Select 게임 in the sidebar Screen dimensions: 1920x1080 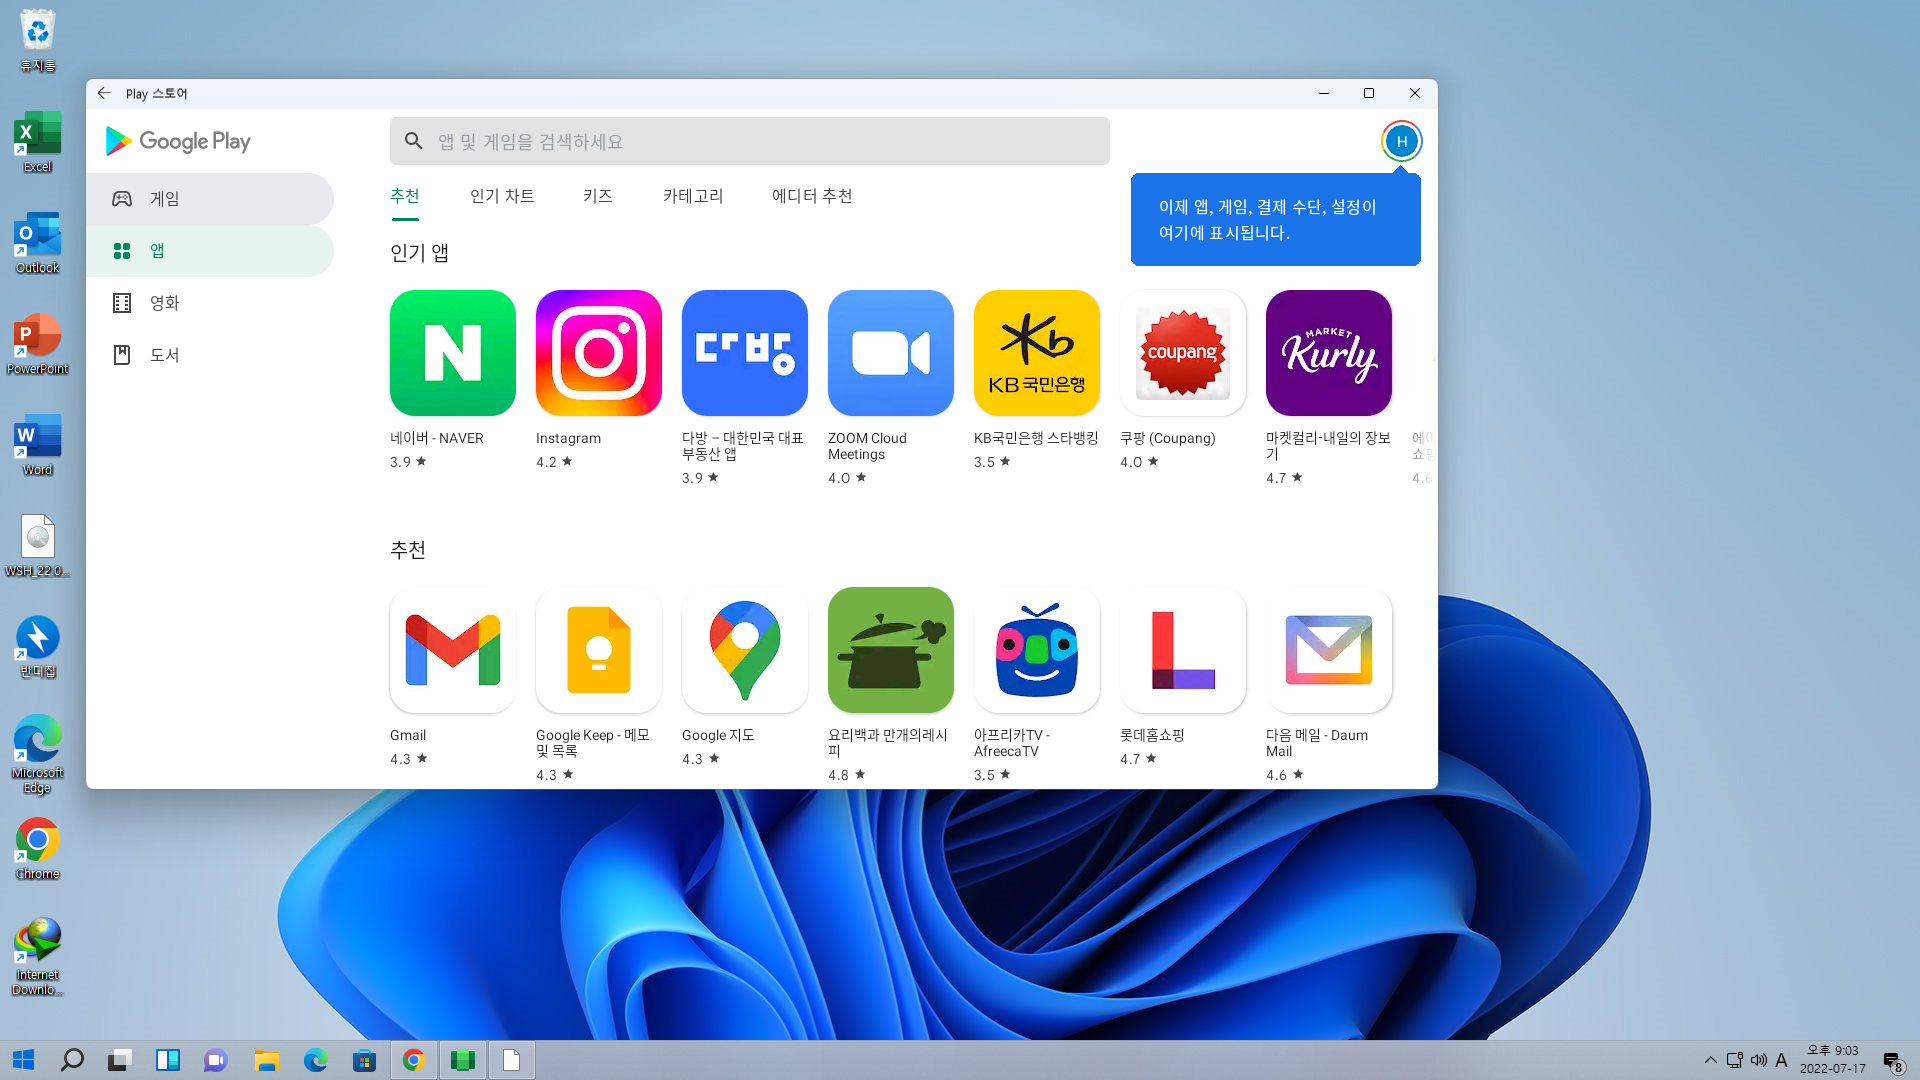click(x=210, y=199)
